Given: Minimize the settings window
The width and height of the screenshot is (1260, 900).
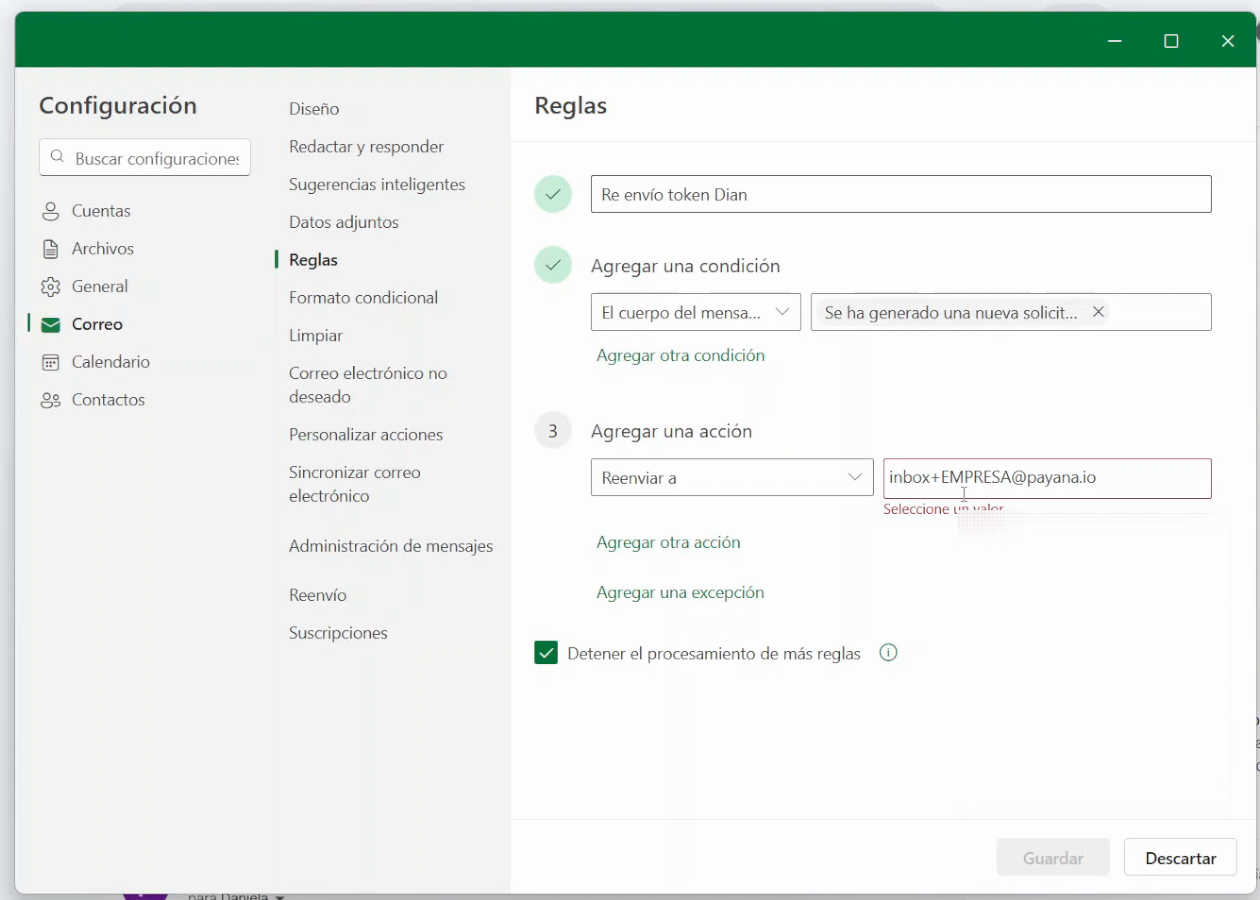Looking at the screenshot, I should (x=1115, y=41).
